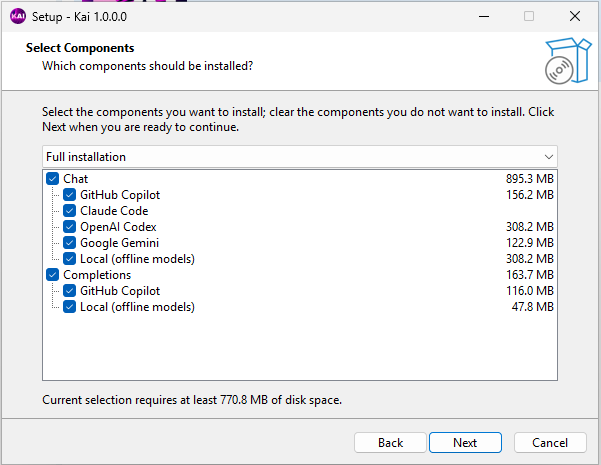
Task: Click the disk space requirement text
Action: click(192, 400)
